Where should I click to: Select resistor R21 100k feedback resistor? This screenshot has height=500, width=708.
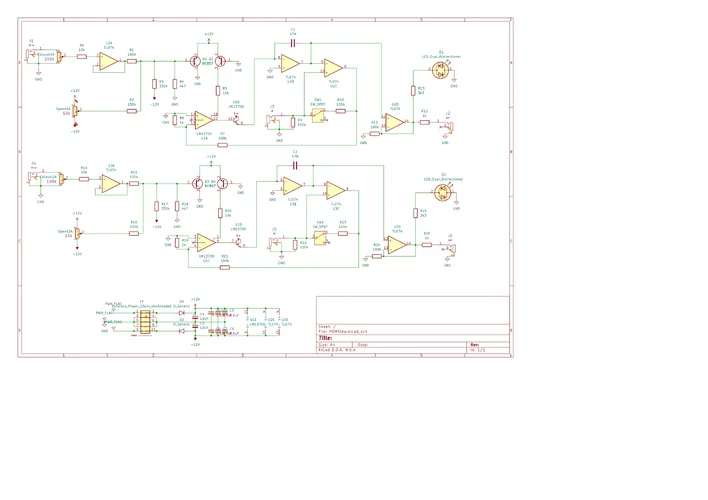(x=224, y=267)
